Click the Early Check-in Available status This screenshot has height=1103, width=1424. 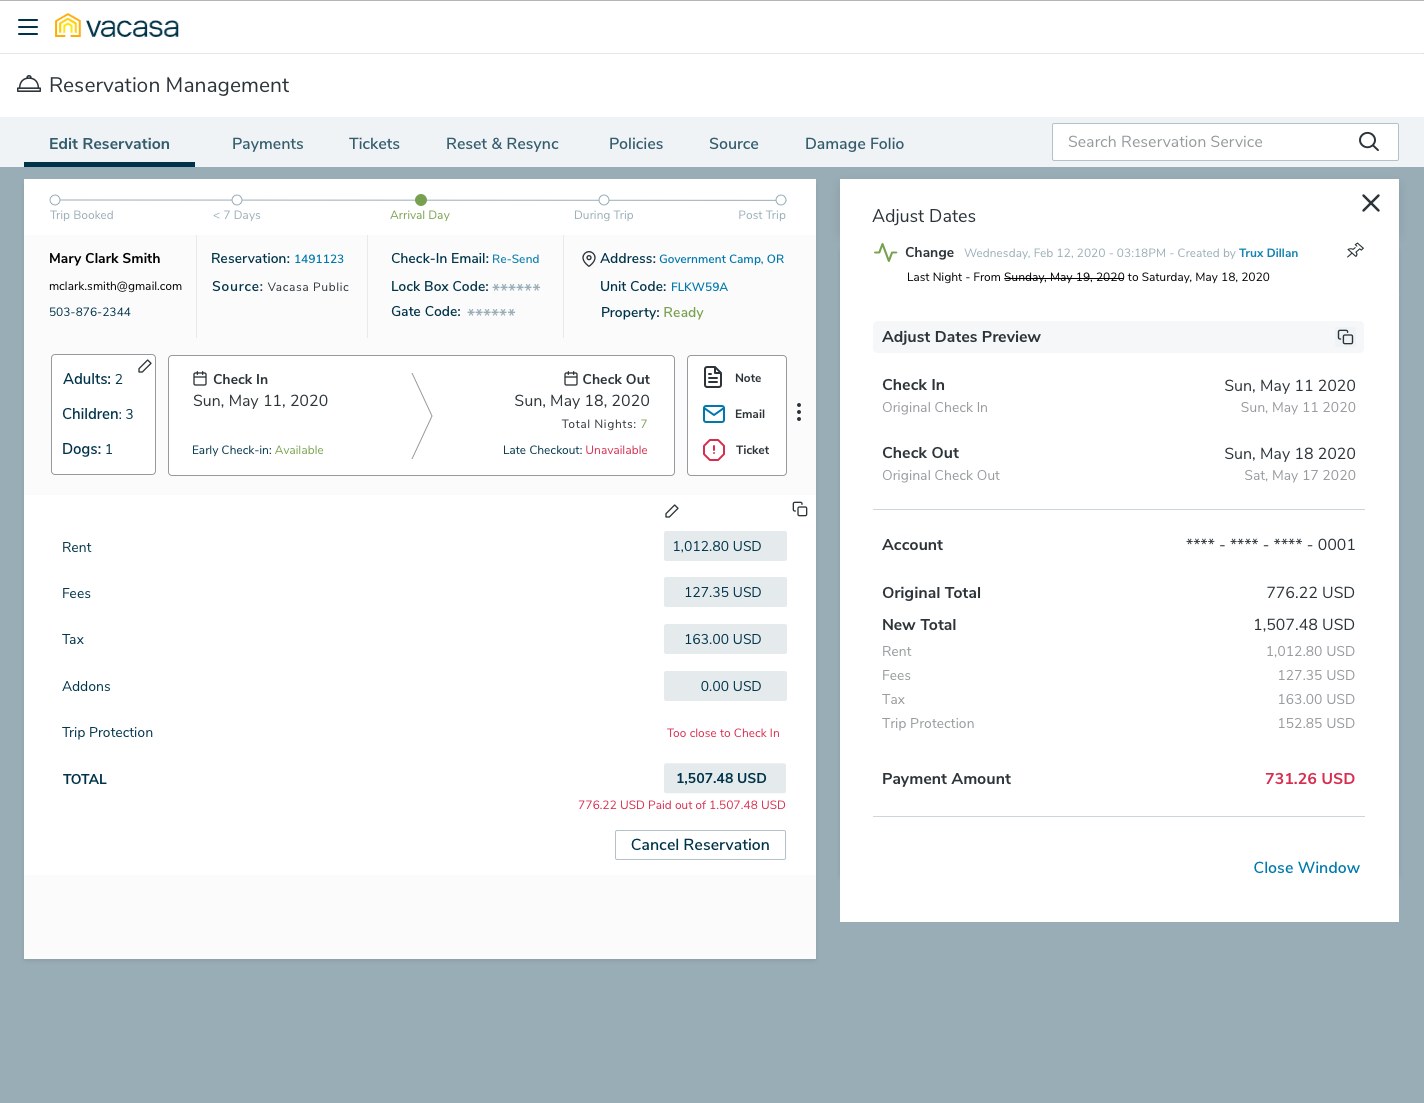tap(299, 450)
